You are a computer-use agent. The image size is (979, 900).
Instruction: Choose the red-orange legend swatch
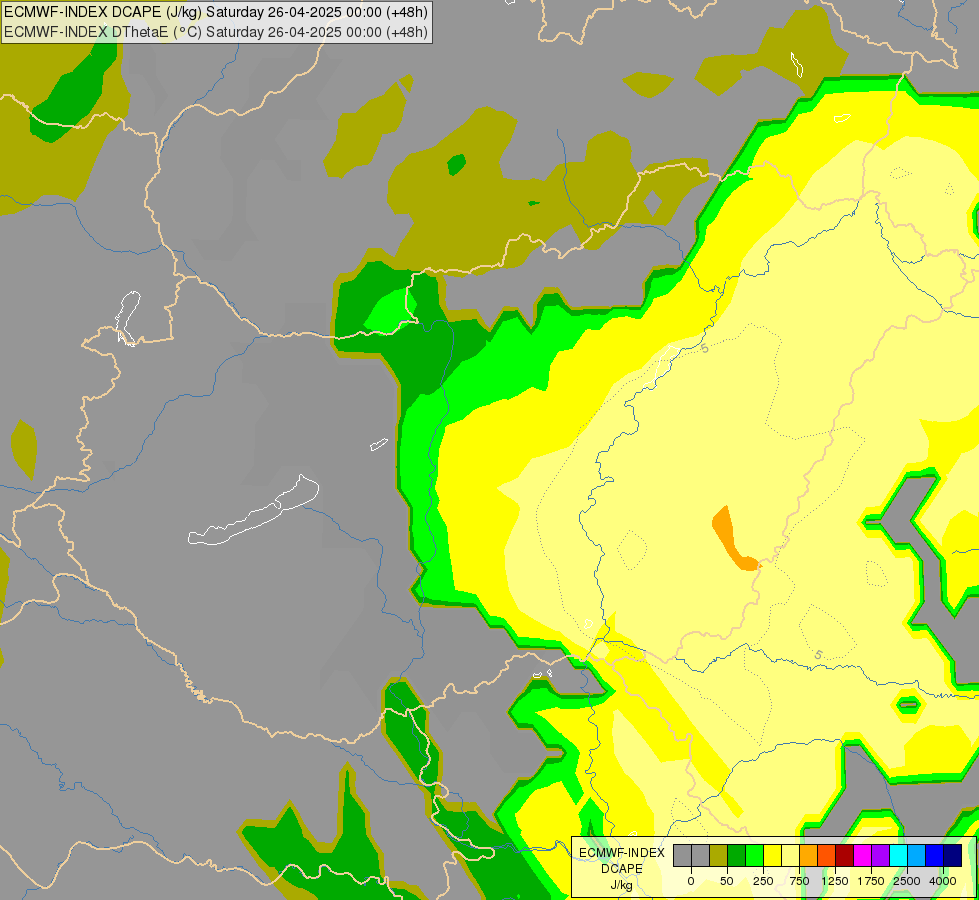tap(826, 855)
